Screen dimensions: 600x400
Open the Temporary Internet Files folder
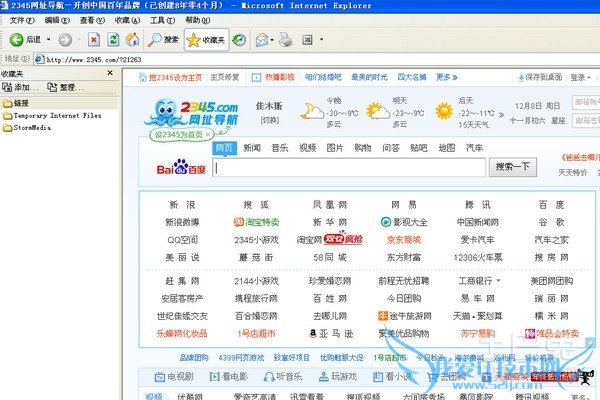pyautogui.click(x=52, y=116)
